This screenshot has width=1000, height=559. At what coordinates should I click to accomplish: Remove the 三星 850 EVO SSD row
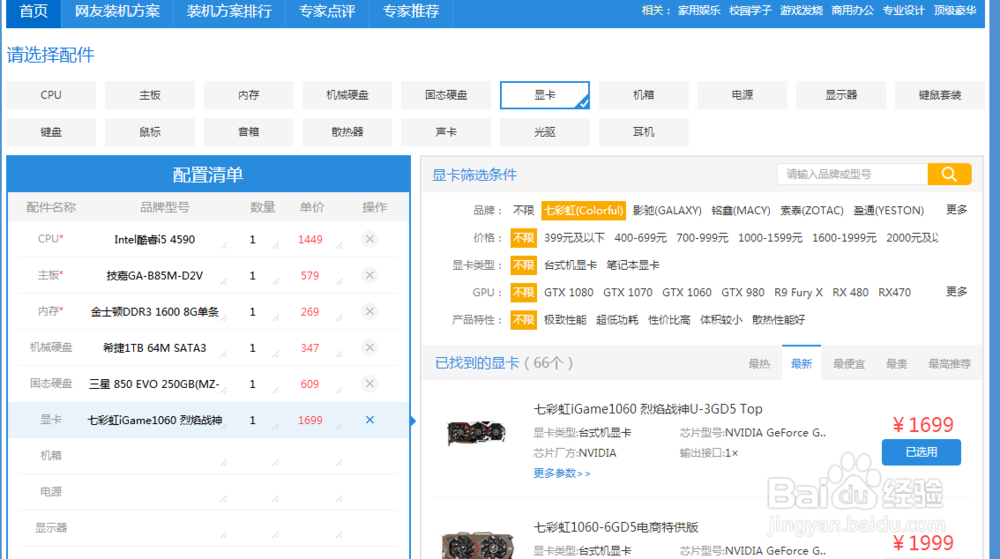coord(369,384)
